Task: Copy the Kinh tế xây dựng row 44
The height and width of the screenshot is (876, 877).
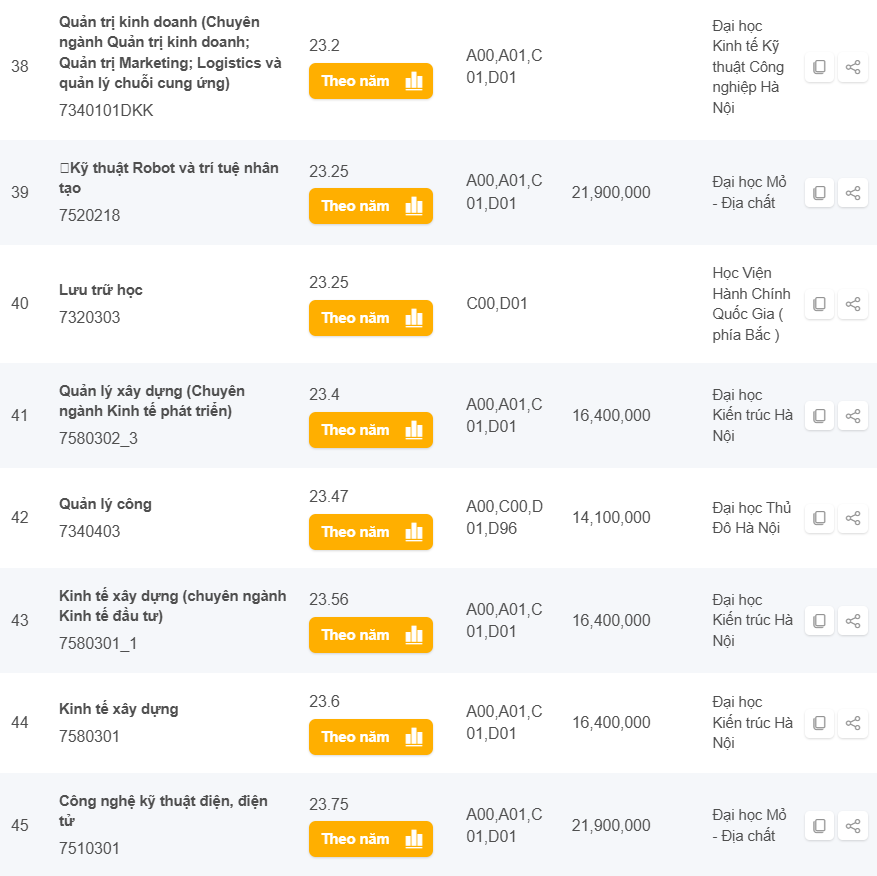Action: 819,723
